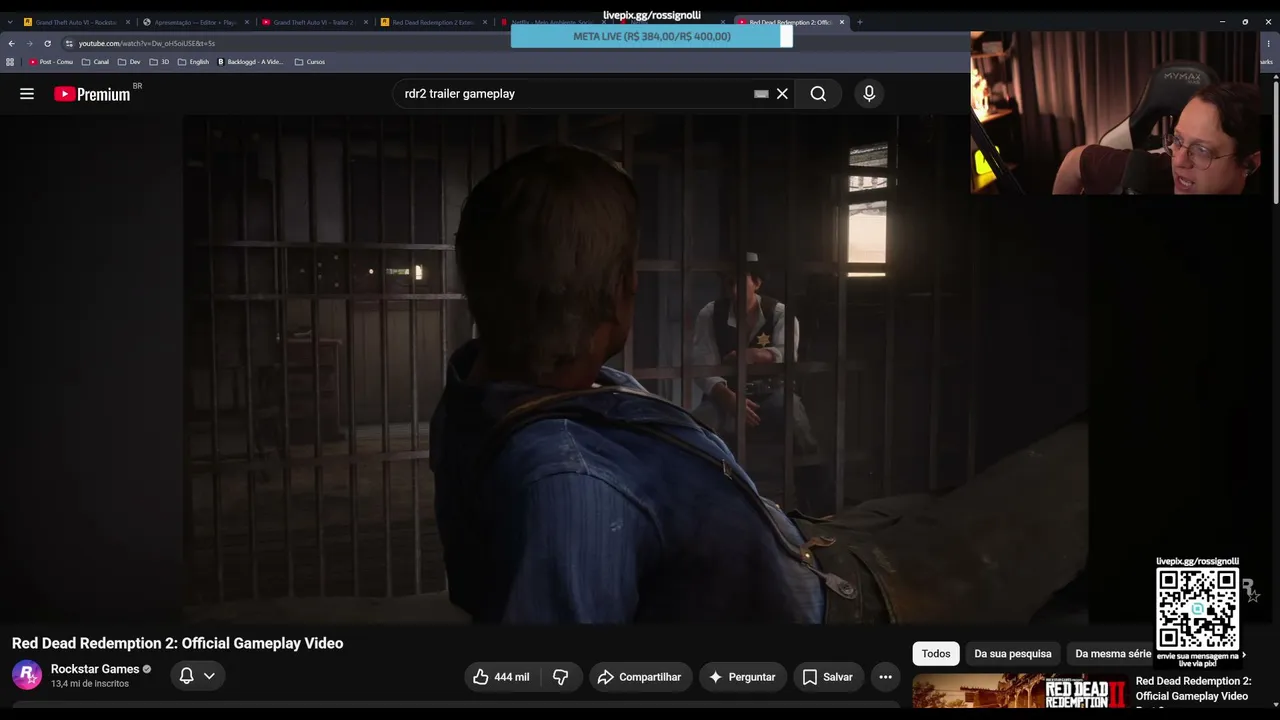The width and height of the screenshot is (1280, 720).
Task: Close the active Red Dead Redemption 2: Official tab
Action: point(842,22)
